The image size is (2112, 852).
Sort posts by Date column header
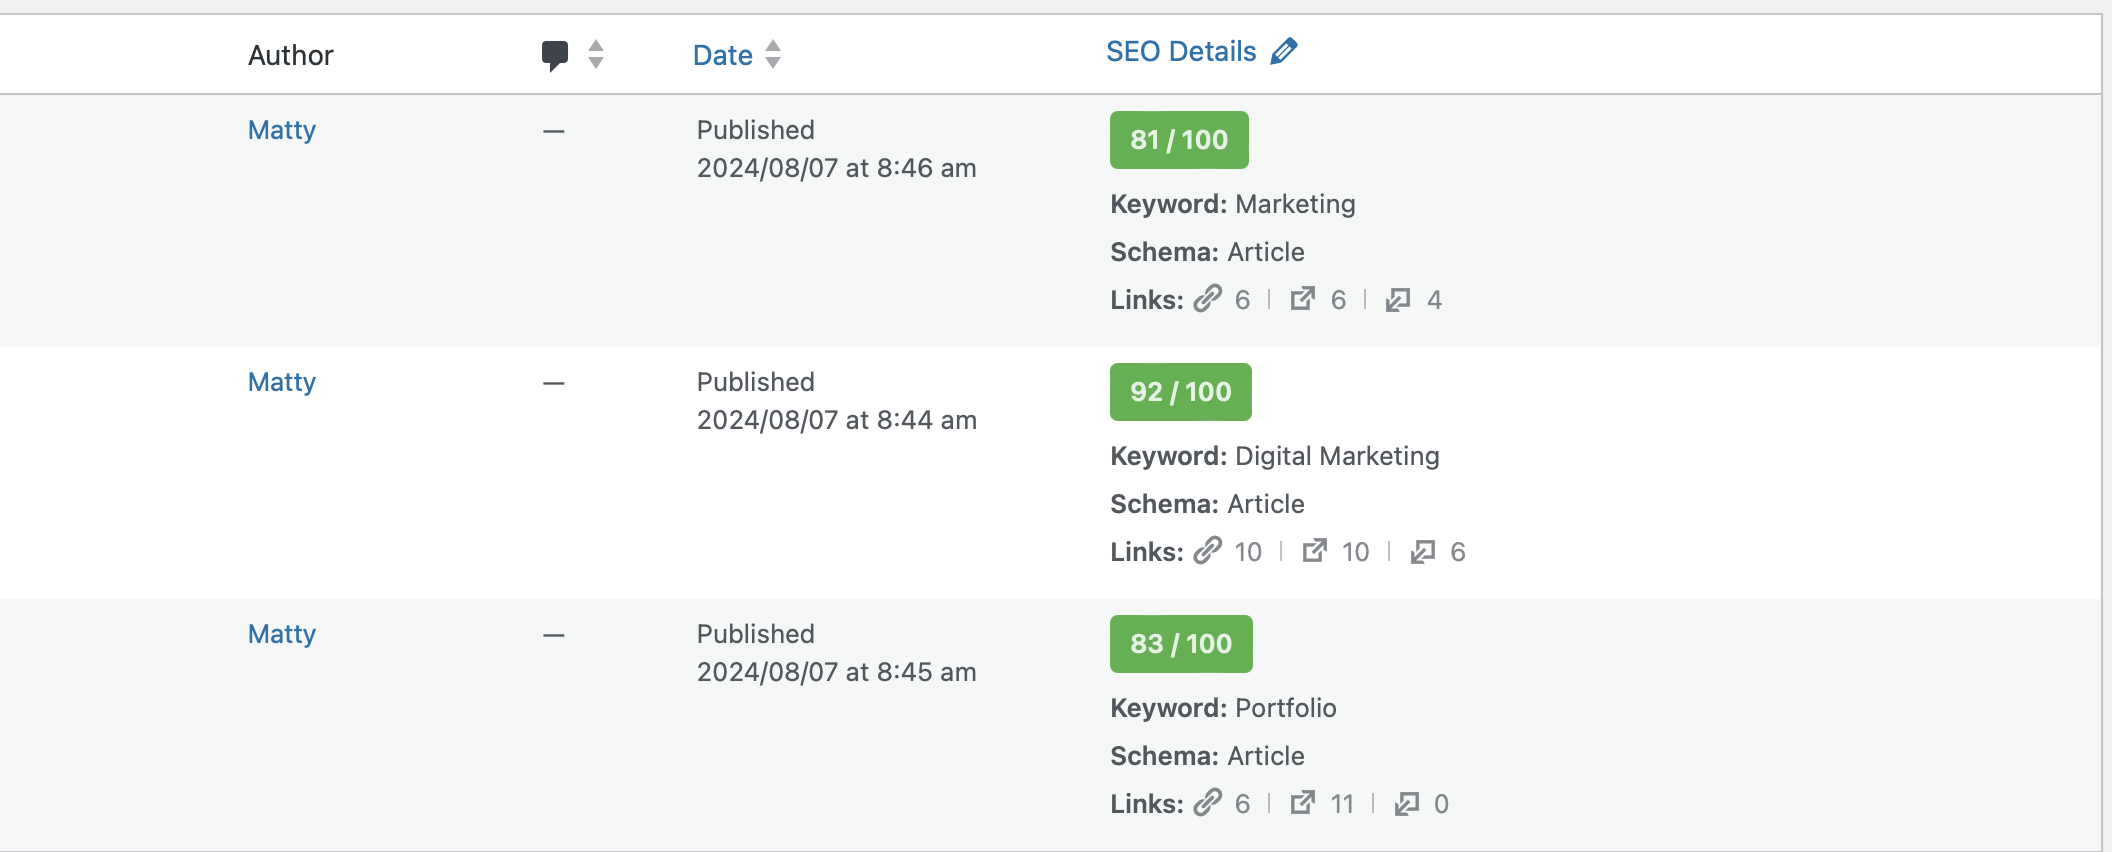pos(723,55)
